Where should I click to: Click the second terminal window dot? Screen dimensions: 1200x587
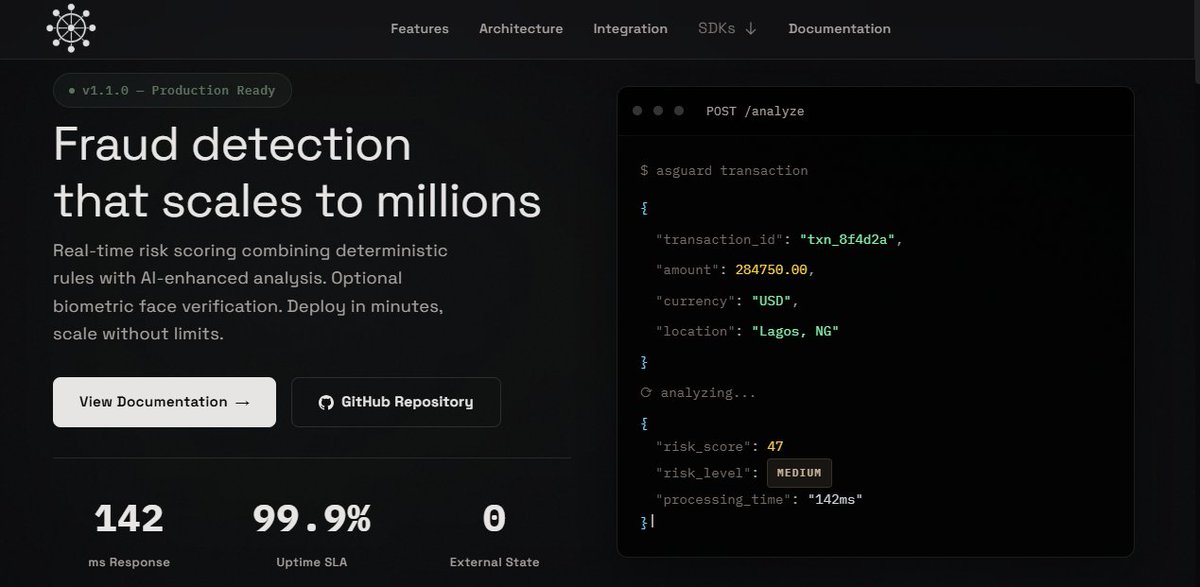(x=658, y=111)
